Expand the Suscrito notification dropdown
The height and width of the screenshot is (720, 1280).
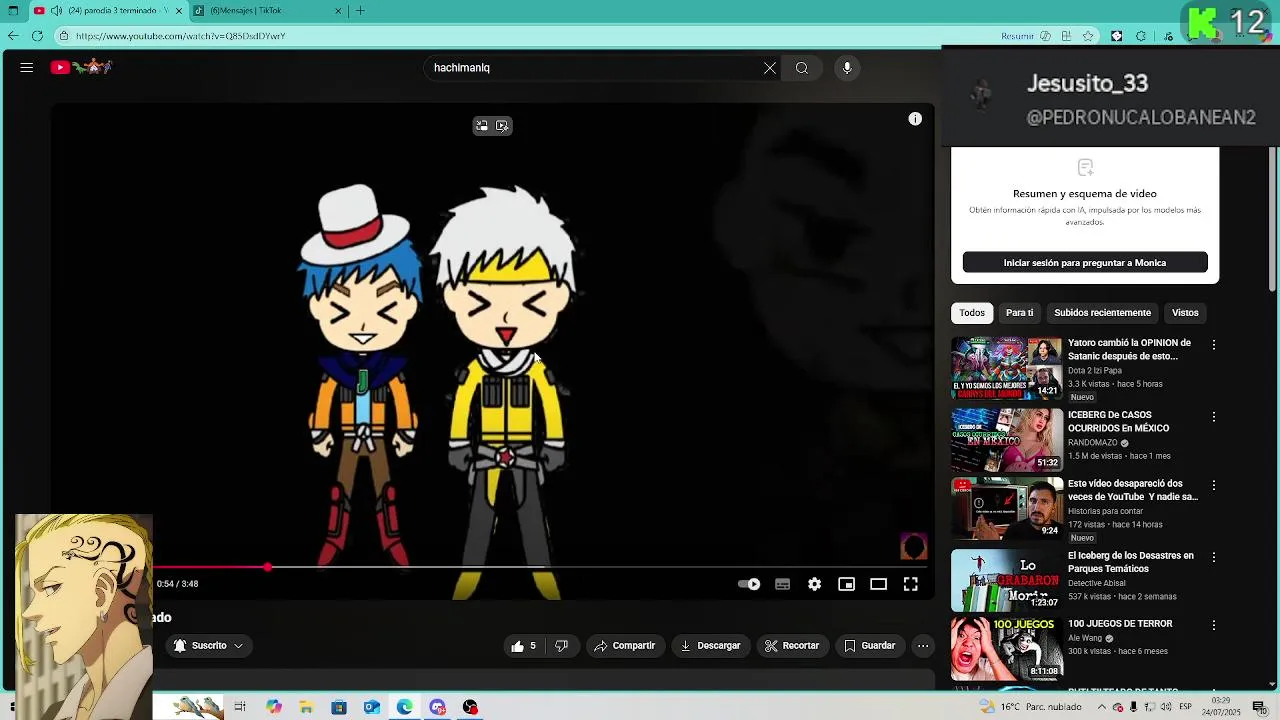click(x=209, y=646)
